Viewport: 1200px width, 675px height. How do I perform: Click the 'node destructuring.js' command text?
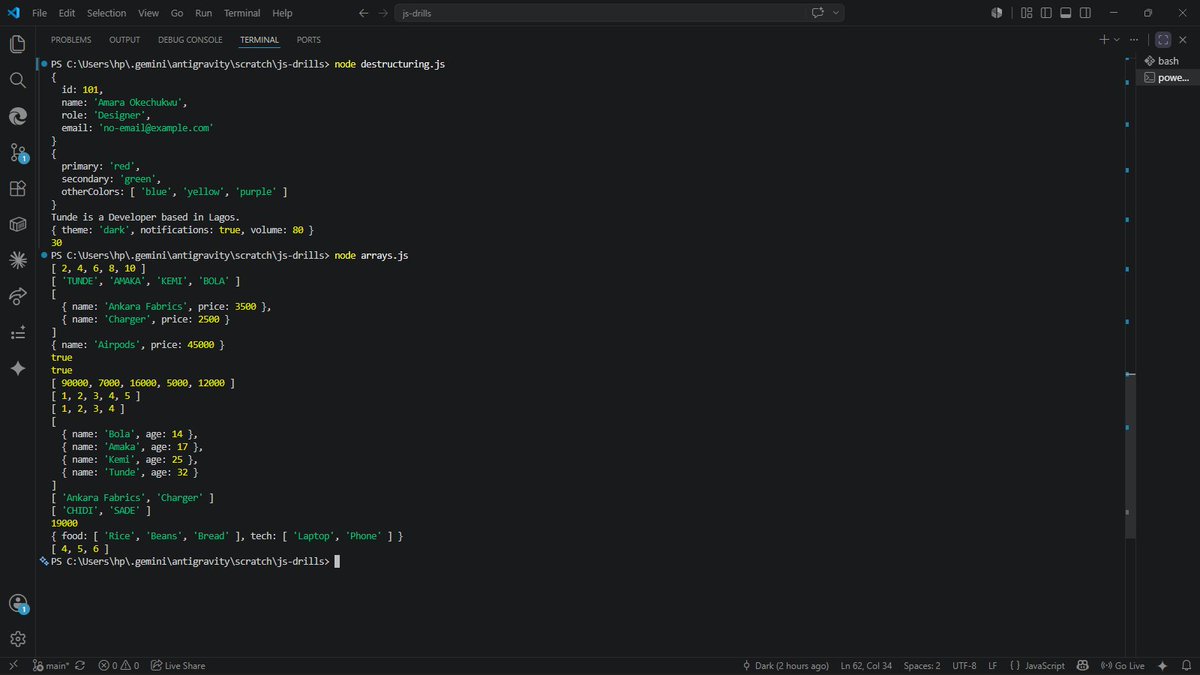click(x=390, y=64)
